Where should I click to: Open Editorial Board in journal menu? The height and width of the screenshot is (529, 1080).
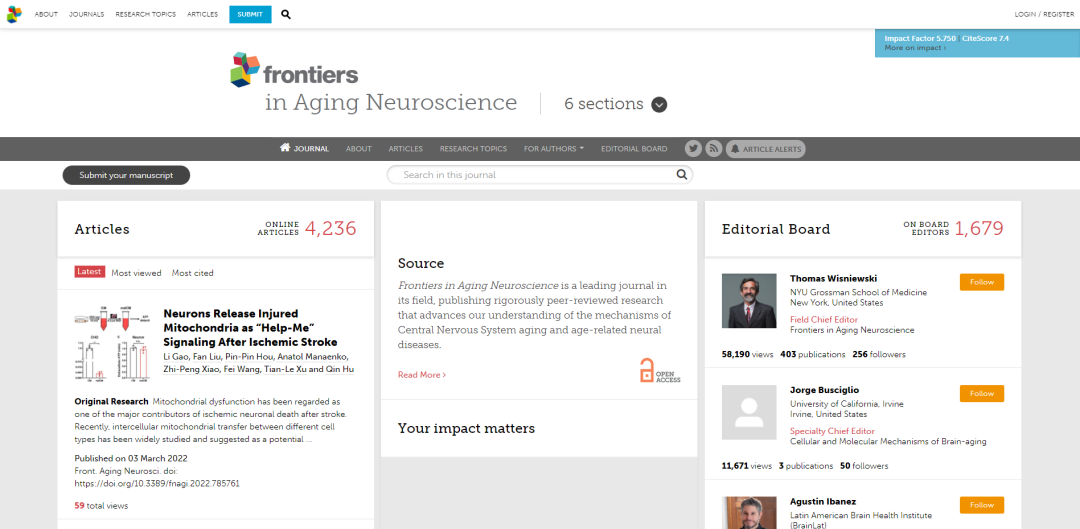[x=634, y=149]
